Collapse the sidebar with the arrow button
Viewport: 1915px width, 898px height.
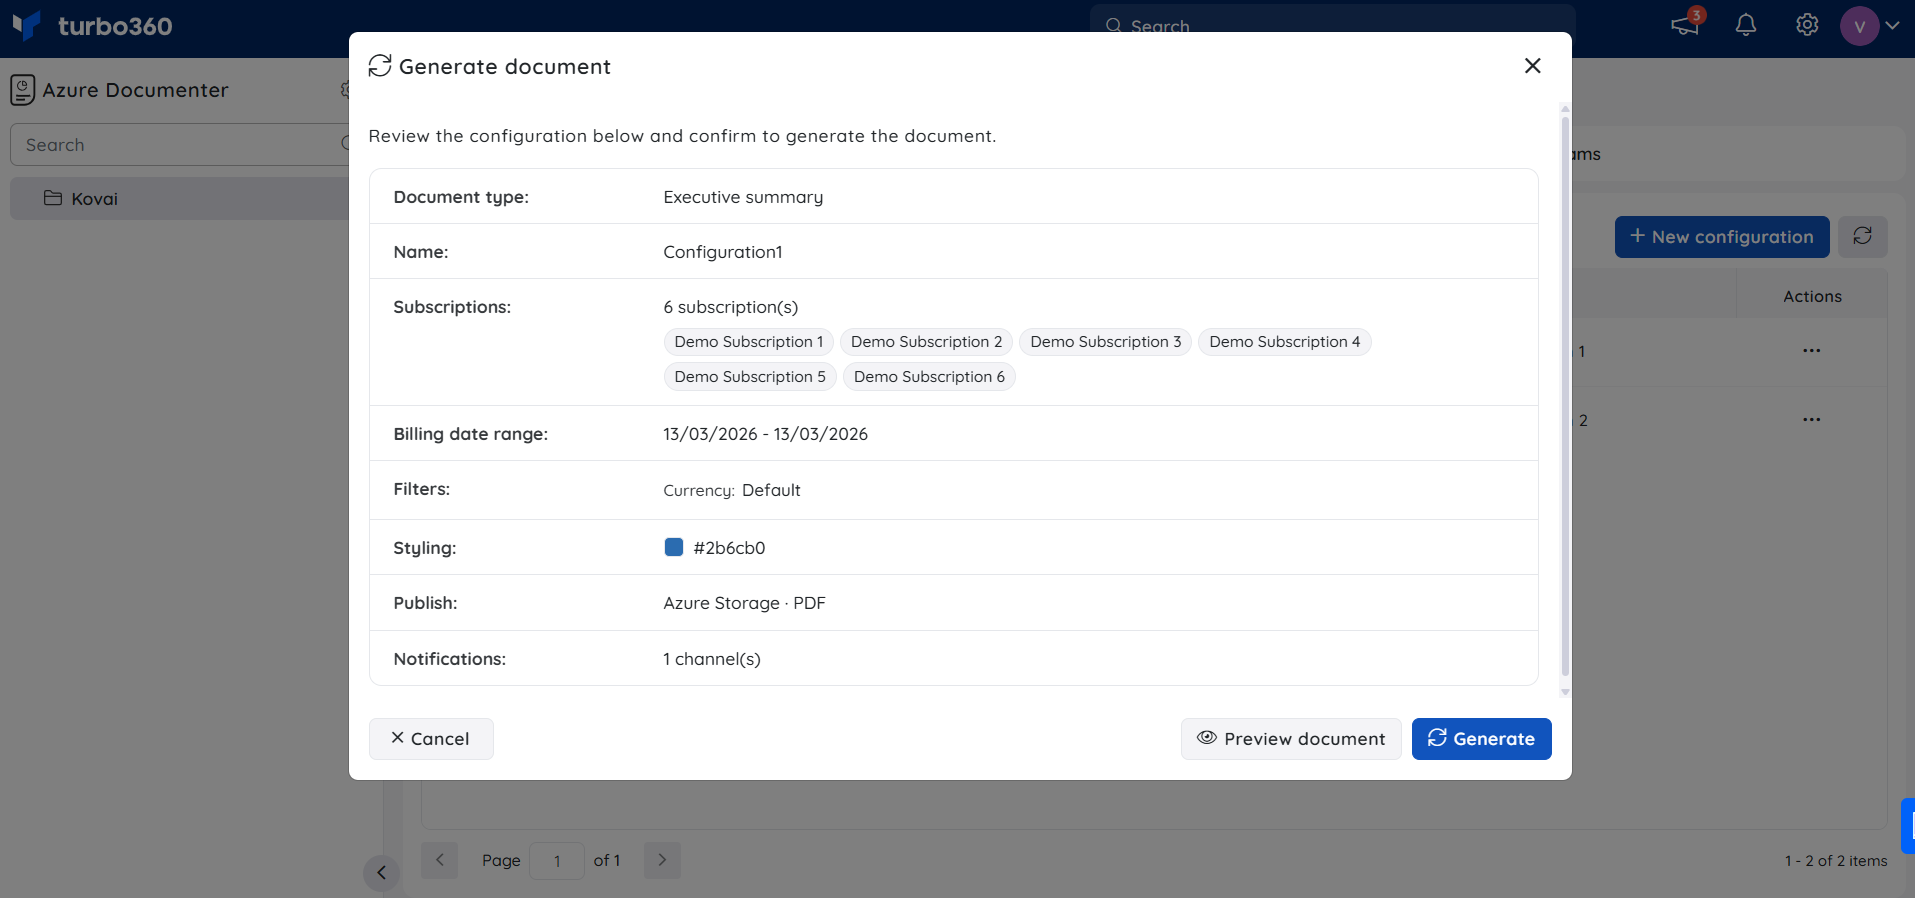[x=381, y=873]
